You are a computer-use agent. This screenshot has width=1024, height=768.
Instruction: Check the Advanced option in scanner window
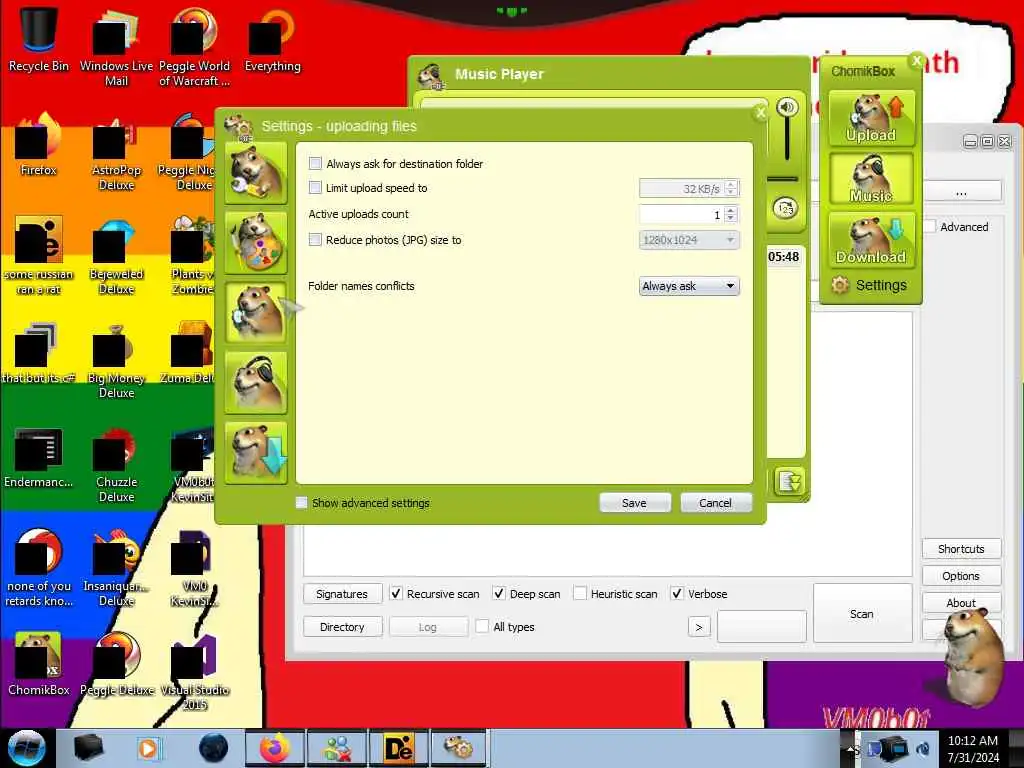(930, 227)
